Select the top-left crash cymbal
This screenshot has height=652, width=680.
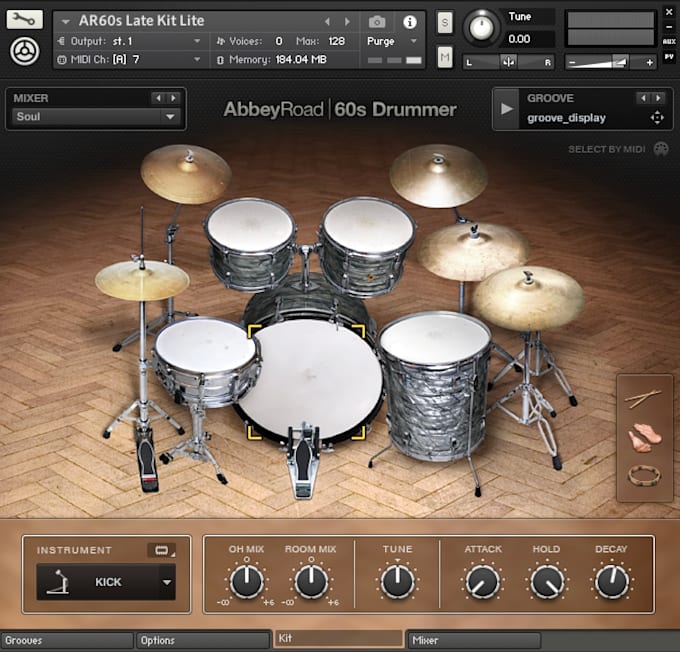pyautogui.click(x=186, y=175)
